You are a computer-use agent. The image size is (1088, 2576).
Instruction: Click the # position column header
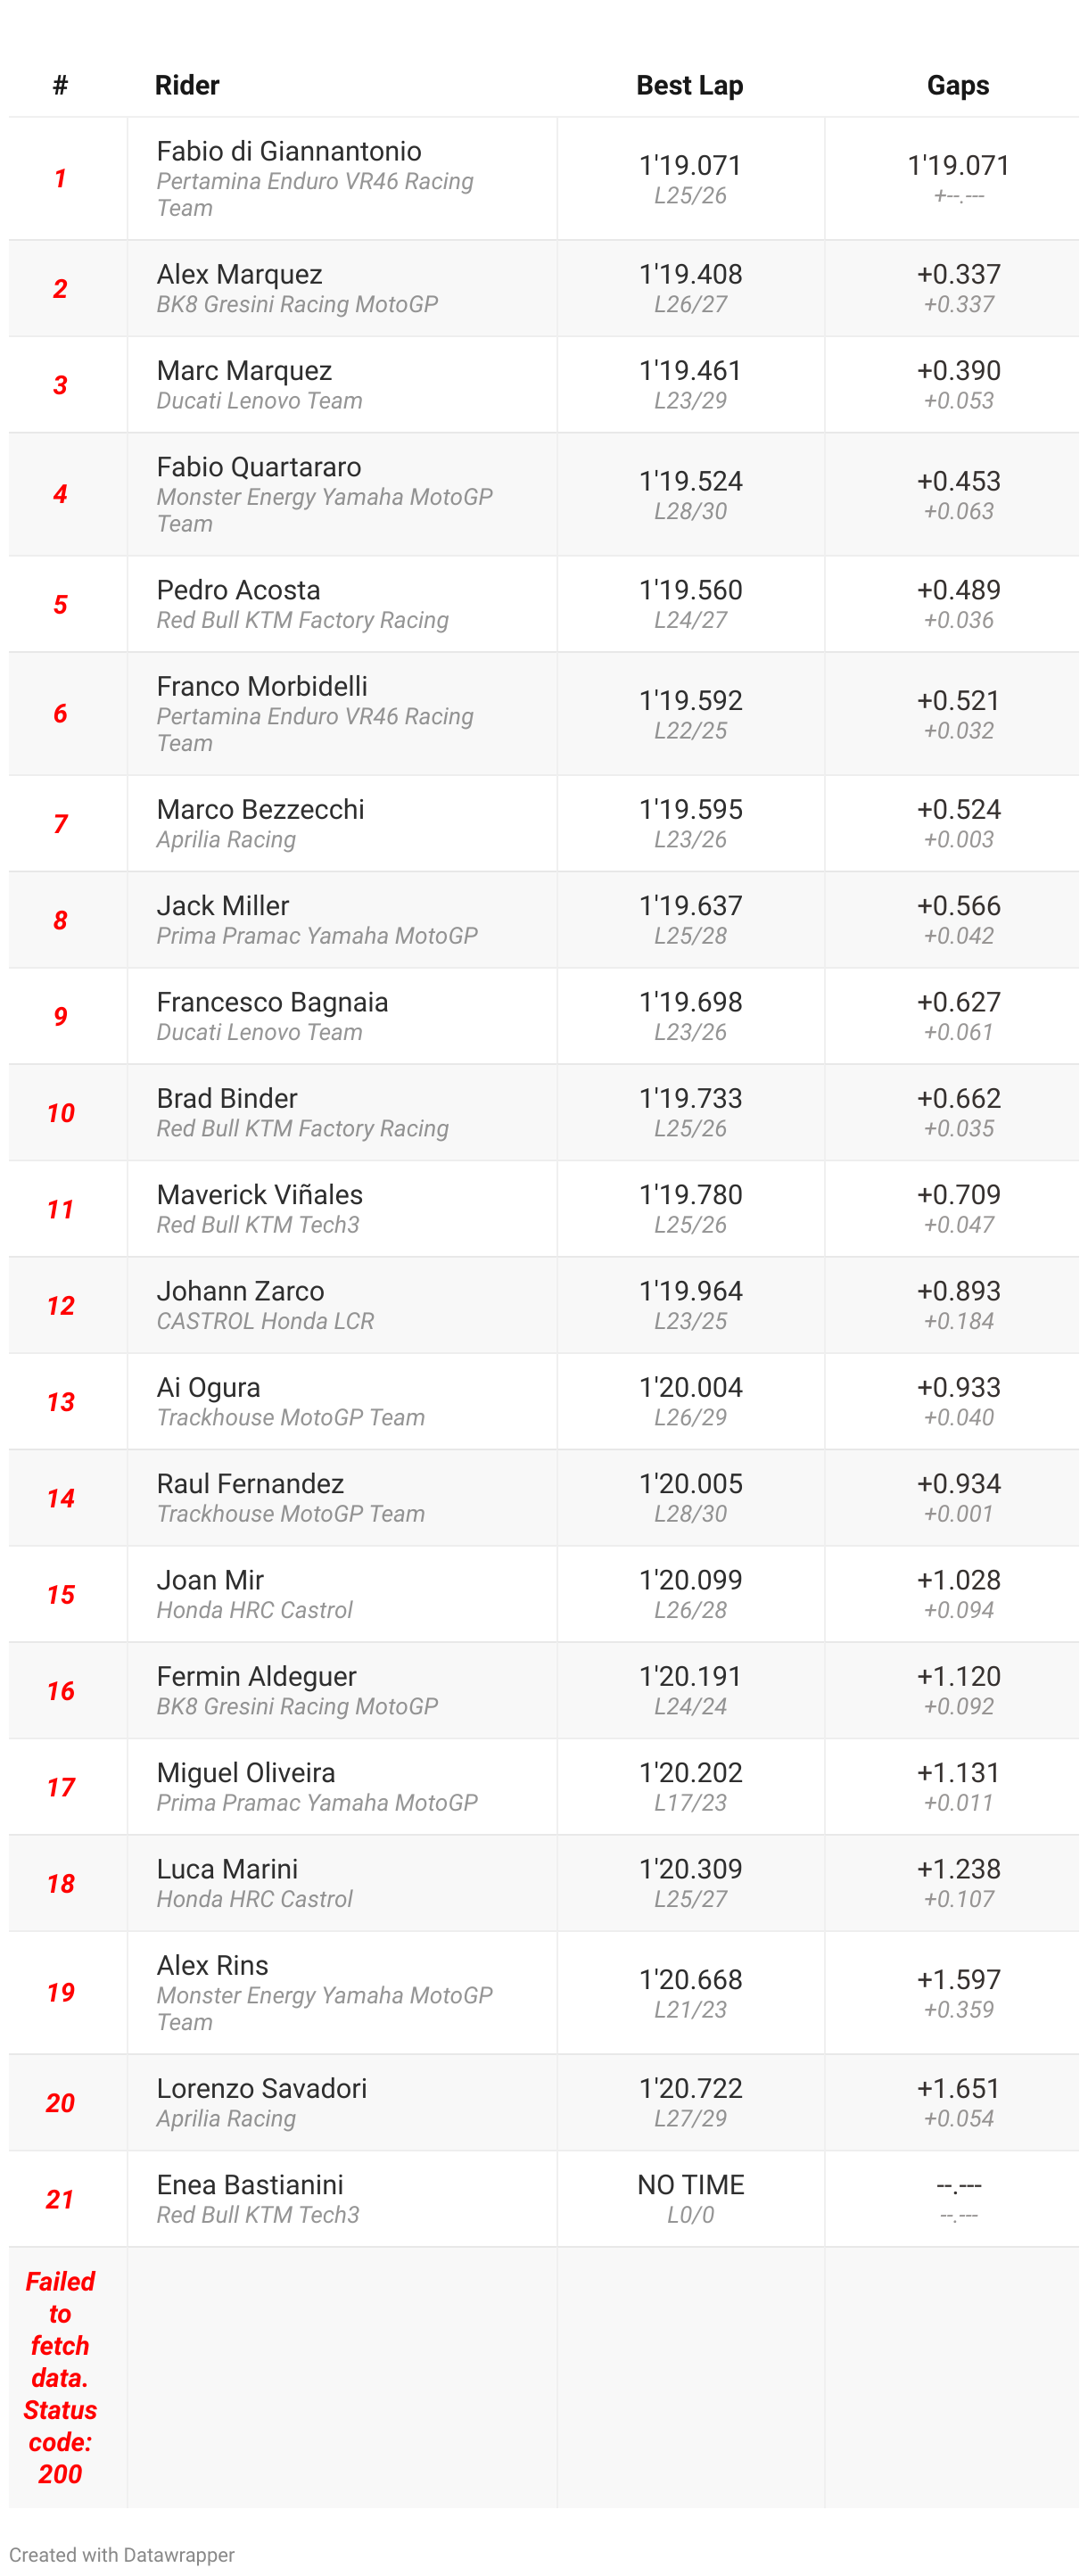(x=60, y=86)
